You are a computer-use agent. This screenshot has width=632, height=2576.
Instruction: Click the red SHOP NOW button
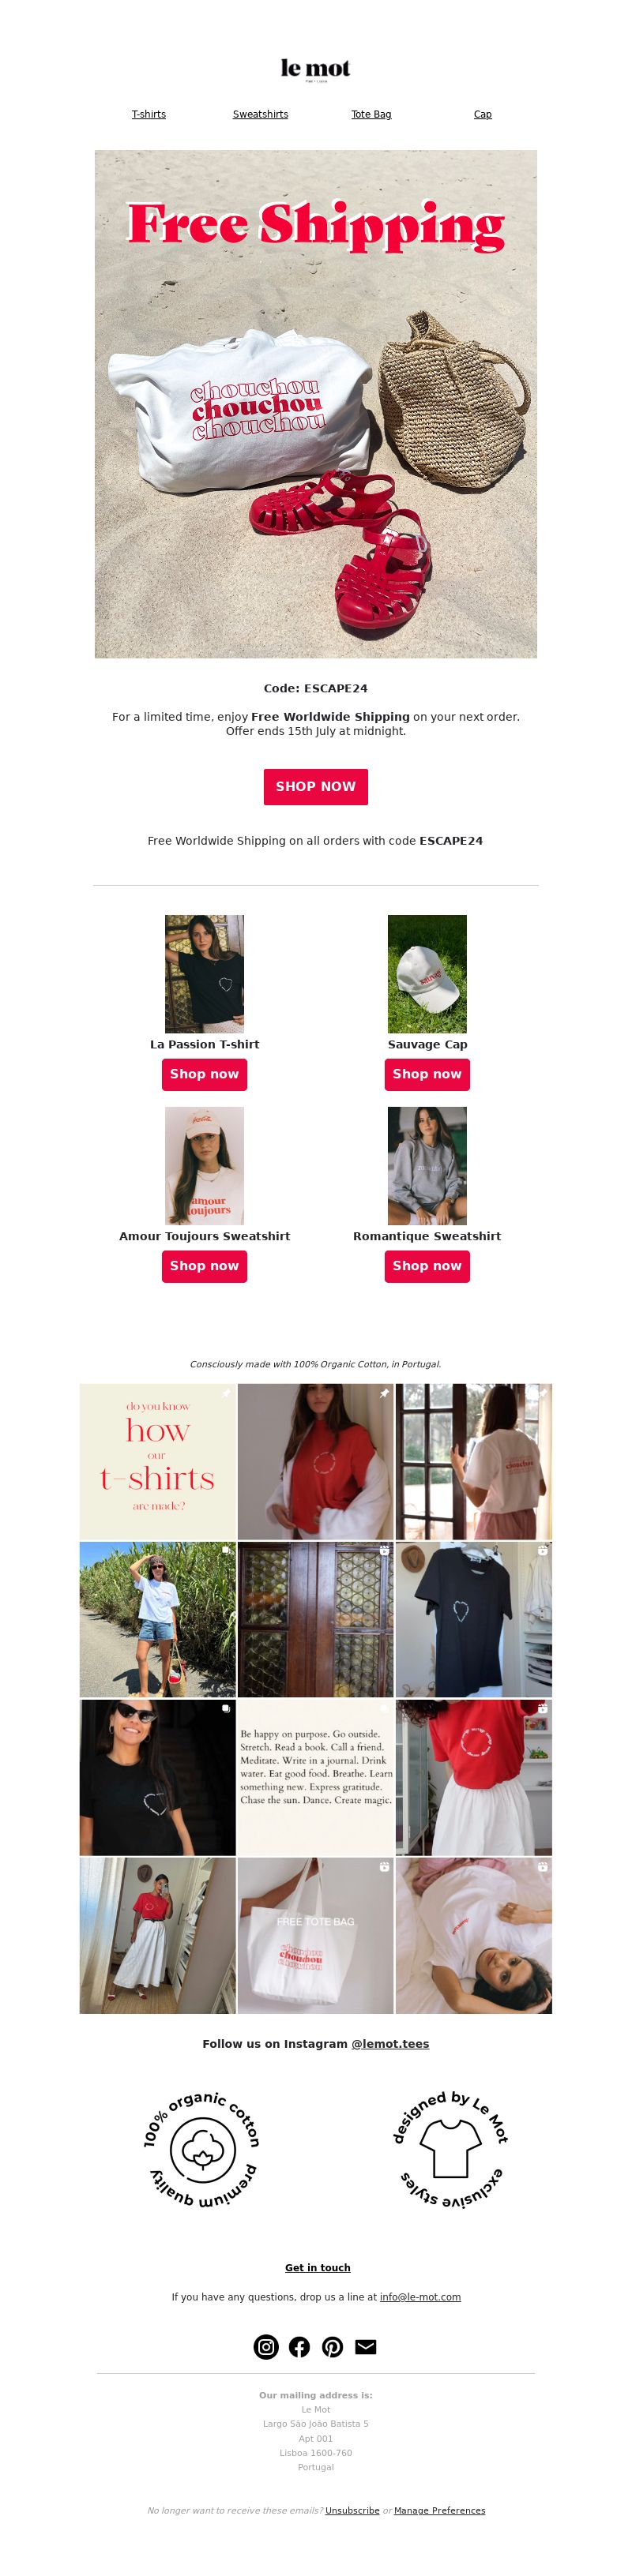pyautogui.click(x=316, y=786)
